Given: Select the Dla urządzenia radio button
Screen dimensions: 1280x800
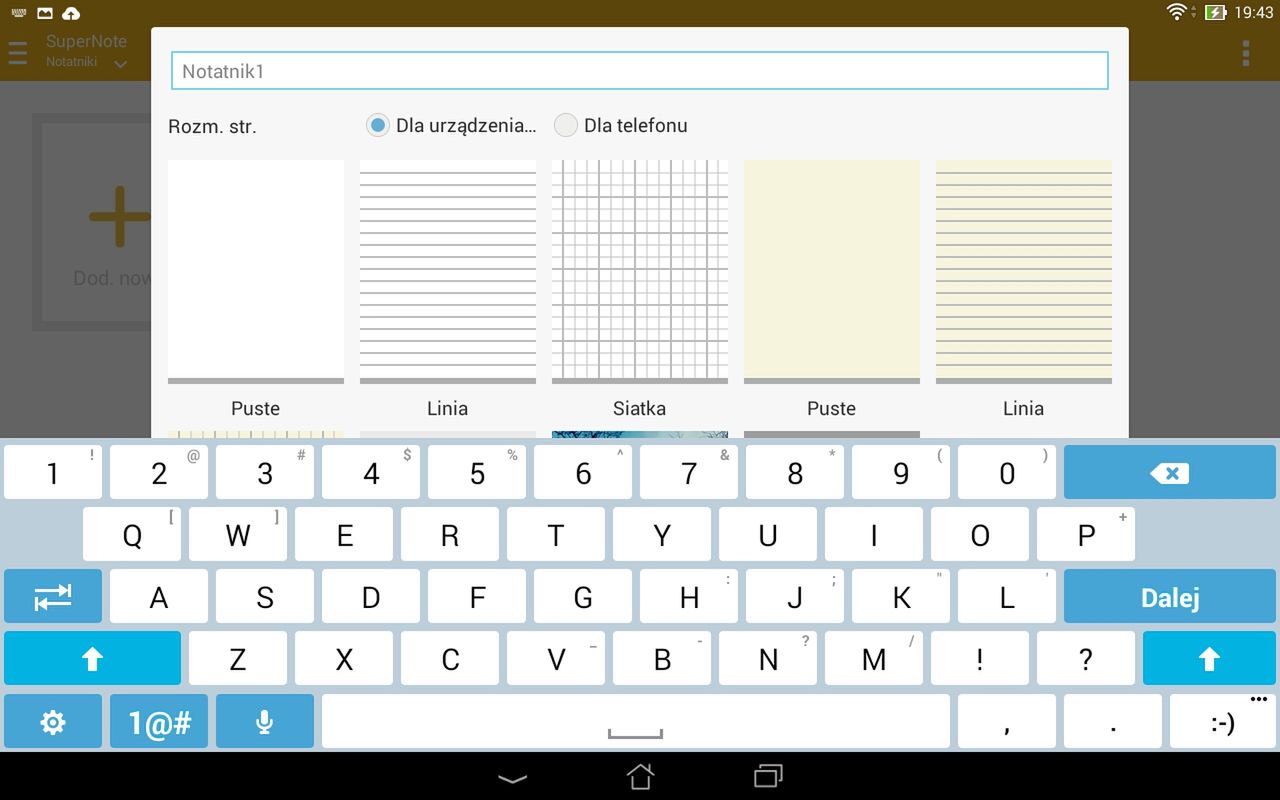Looking at the screenshot, I should pos(377,125).
